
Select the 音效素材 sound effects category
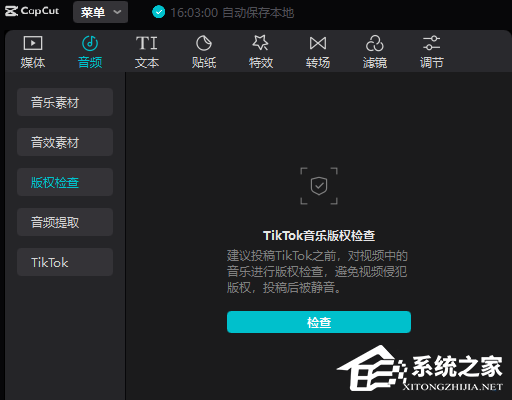(65, 142)
